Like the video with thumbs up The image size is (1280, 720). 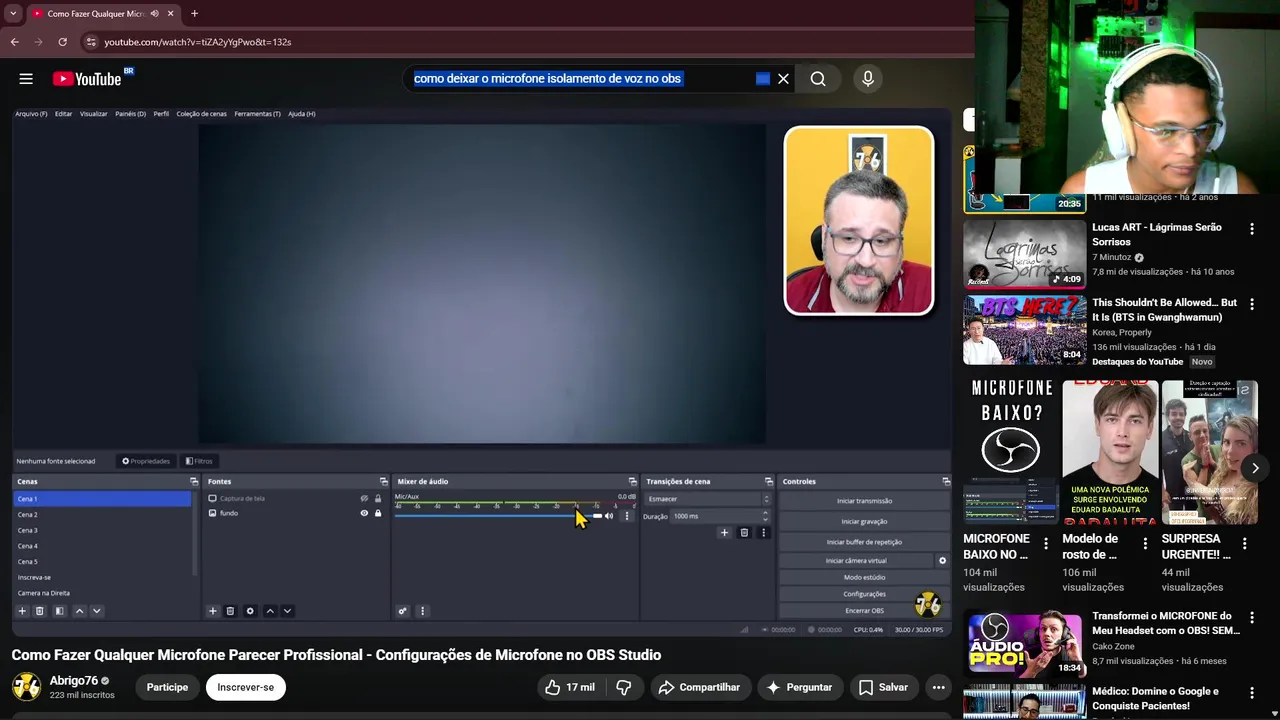(x=569, y=687)
